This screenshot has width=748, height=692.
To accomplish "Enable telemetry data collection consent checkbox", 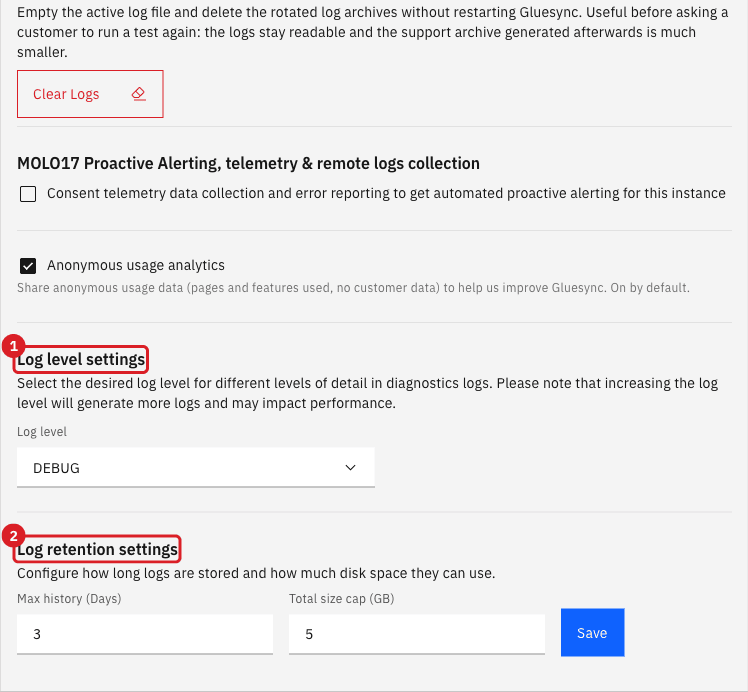I will tap(28, 194).
